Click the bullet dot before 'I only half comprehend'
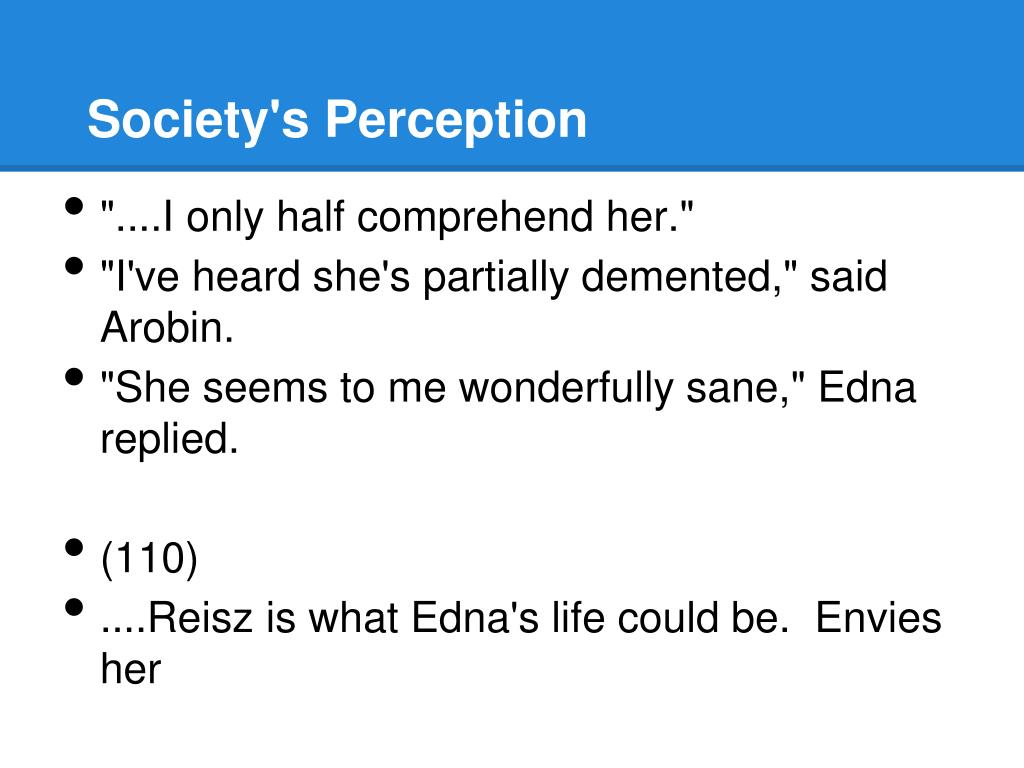The image size is (1024, 768). (74, 207)
